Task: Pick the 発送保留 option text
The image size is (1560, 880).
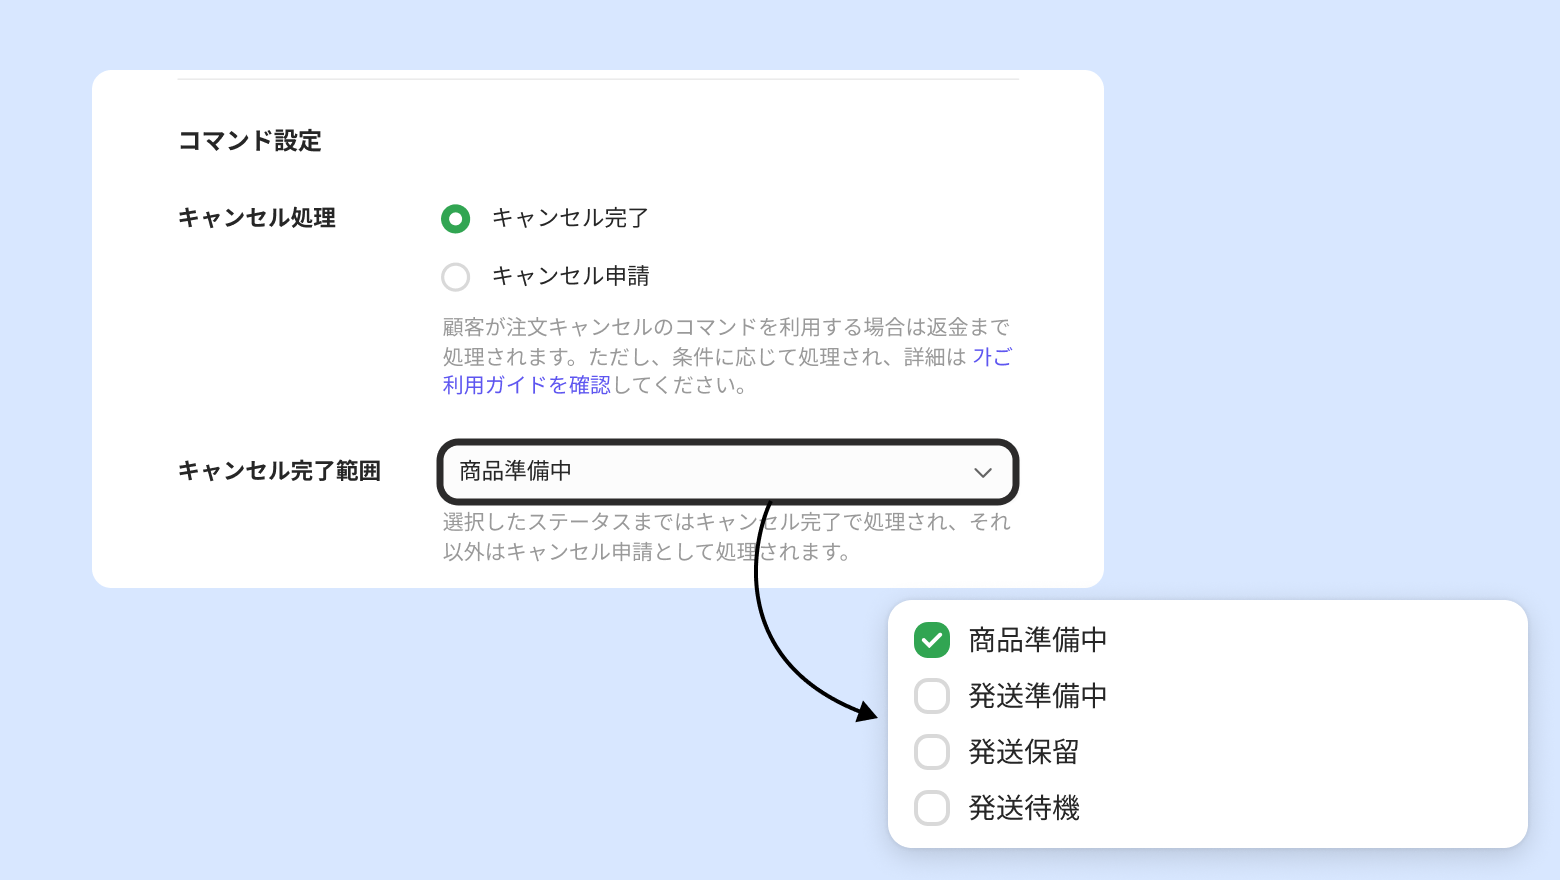Action: click(1023, 752)
